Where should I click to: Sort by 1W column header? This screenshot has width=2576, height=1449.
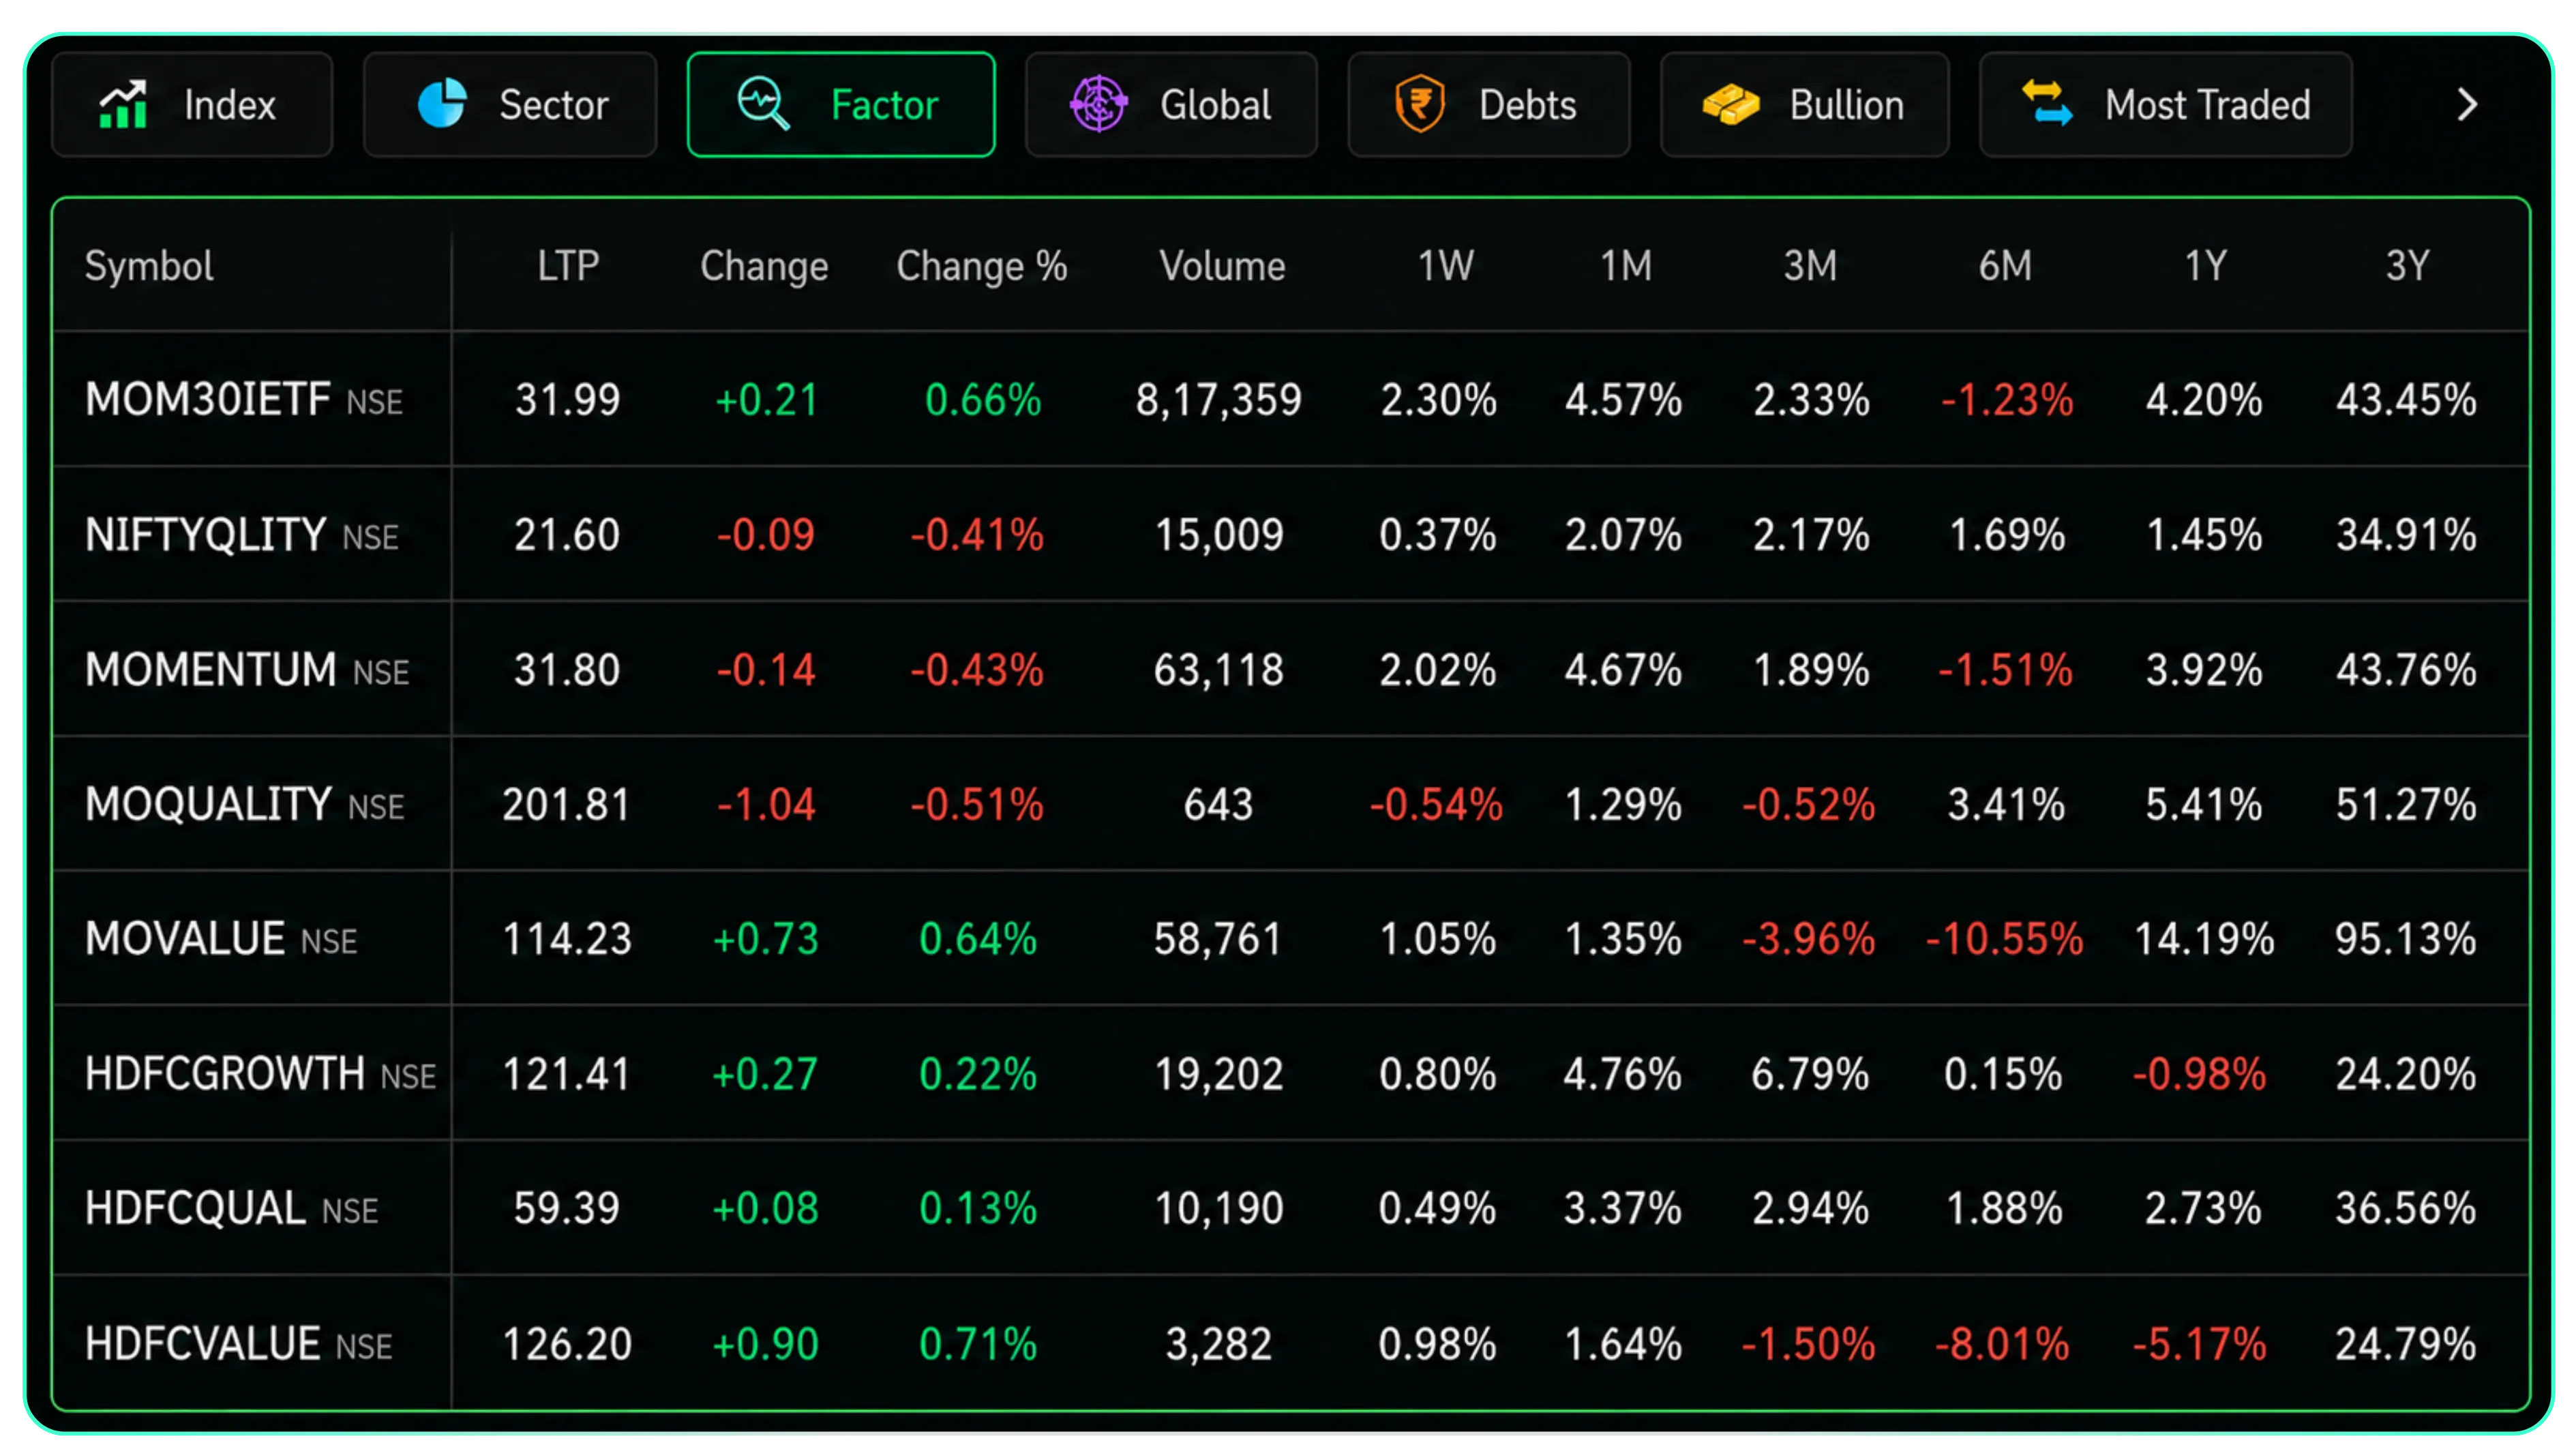tap(1445, 266)
